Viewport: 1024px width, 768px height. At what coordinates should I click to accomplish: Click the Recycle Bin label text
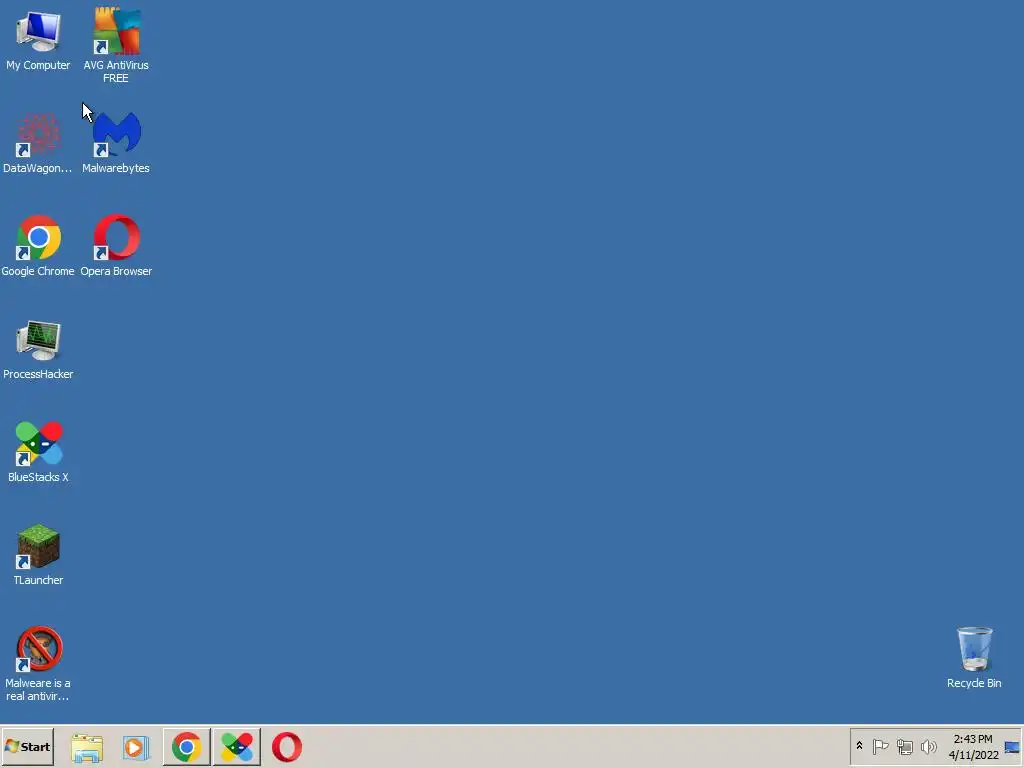coord(974,683)
